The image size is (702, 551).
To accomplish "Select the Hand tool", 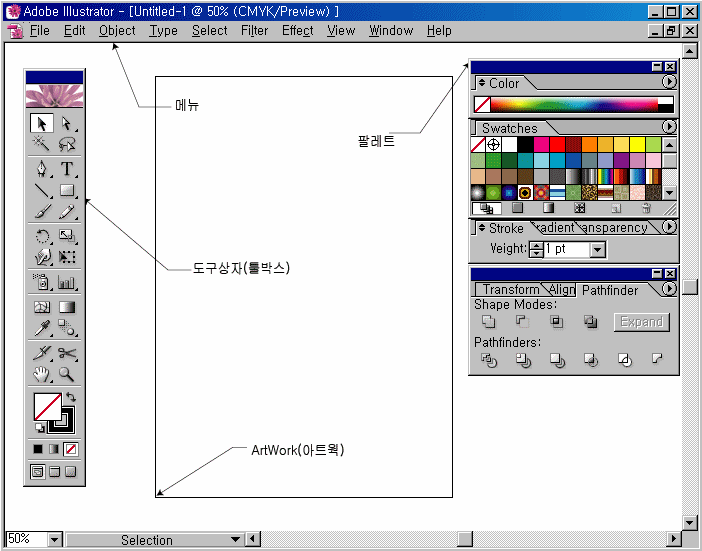I will click(x=42, y=374).
